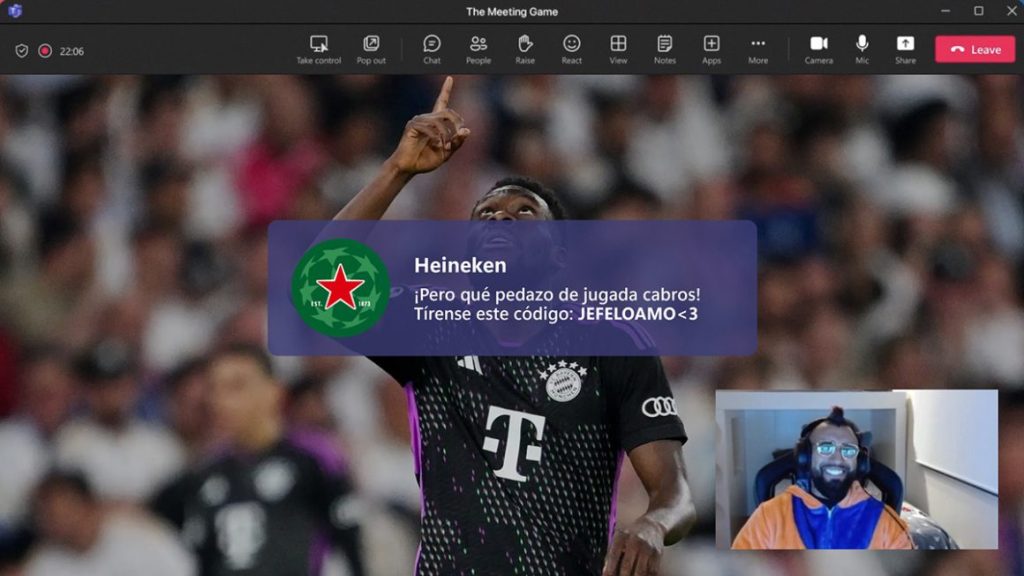Open the Share content tray
This screenshot has width=1024, height=576.
pos(905,49)
